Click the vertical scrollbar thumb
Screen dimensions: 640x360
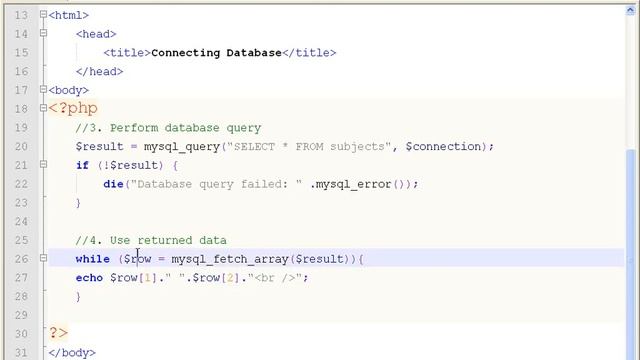pos(631,253)
